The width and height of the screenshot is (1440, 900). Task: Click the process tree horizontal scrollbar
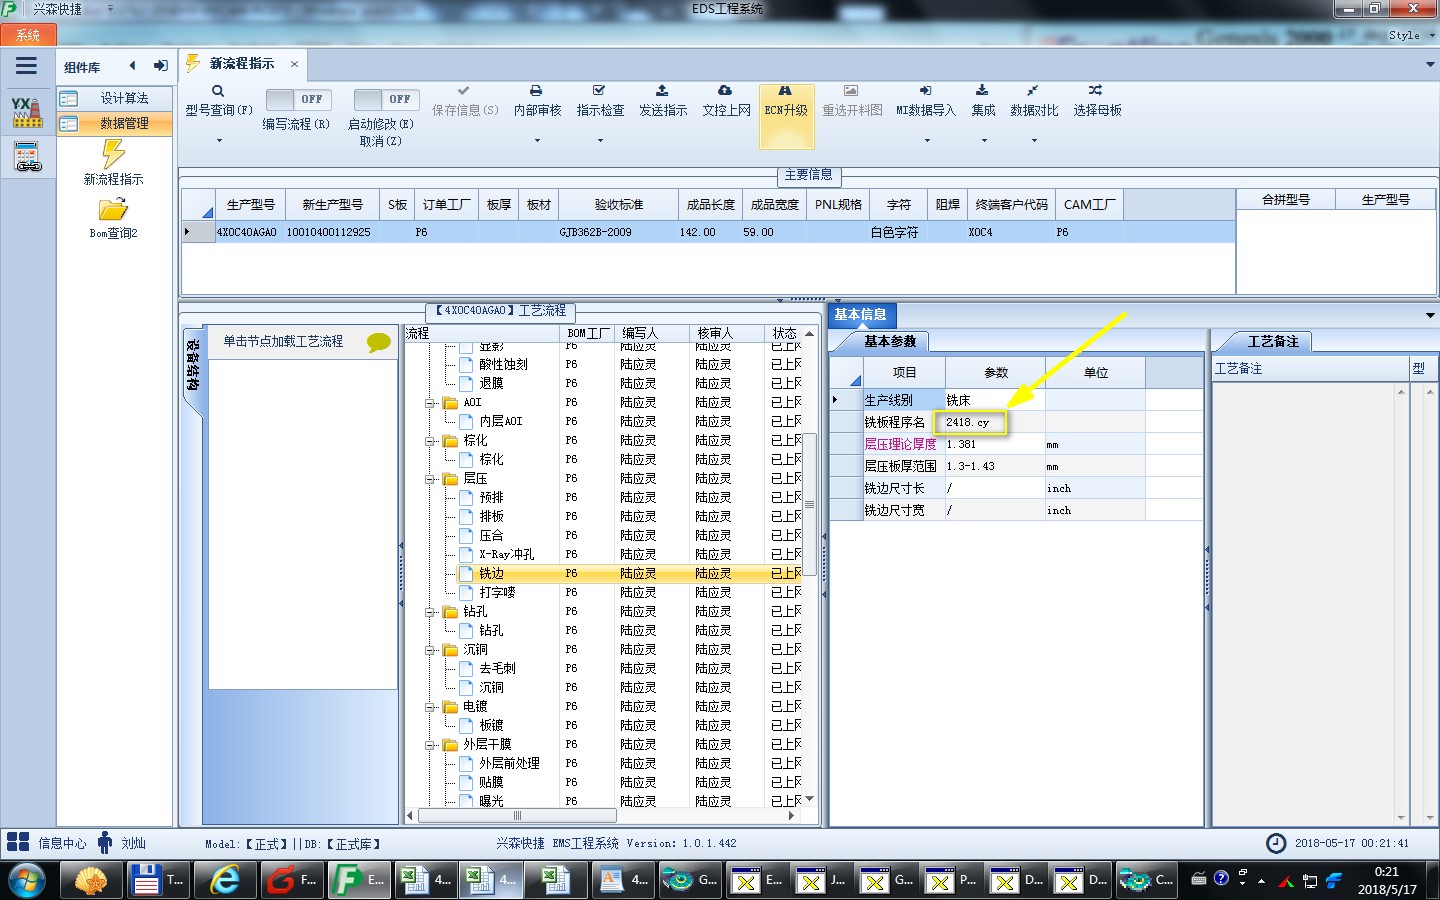point(600,816)
